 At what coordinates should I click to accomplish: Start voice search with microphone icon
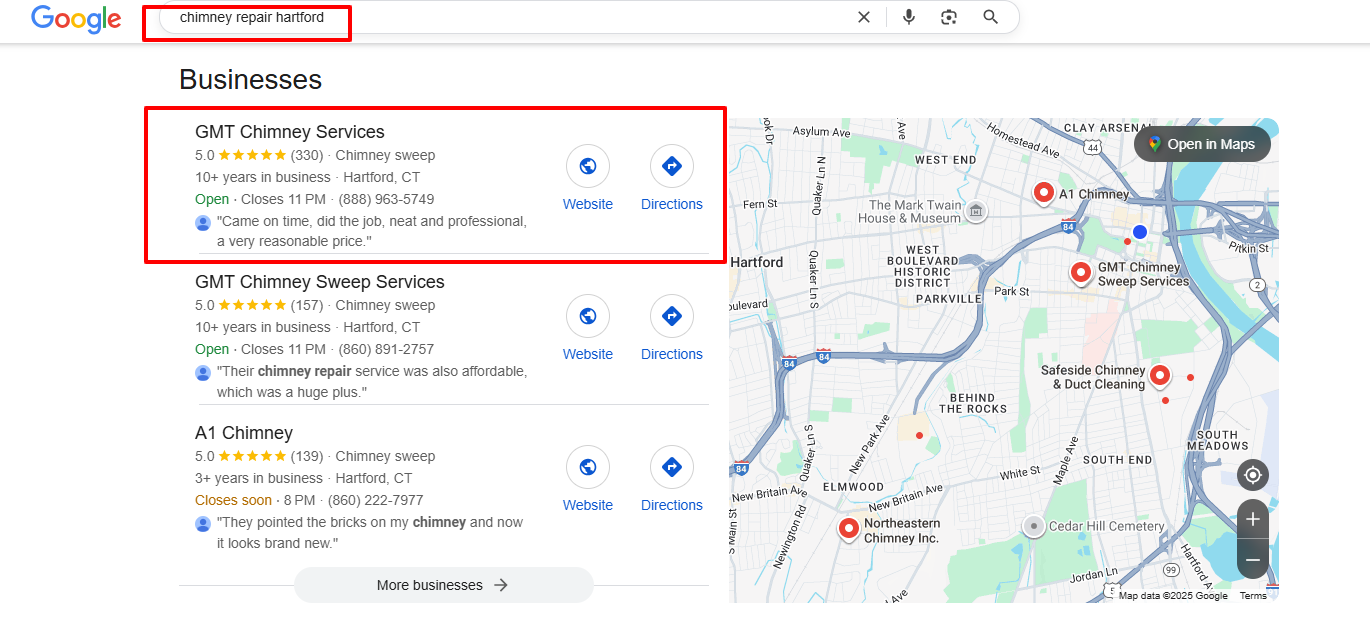[908, 17]
